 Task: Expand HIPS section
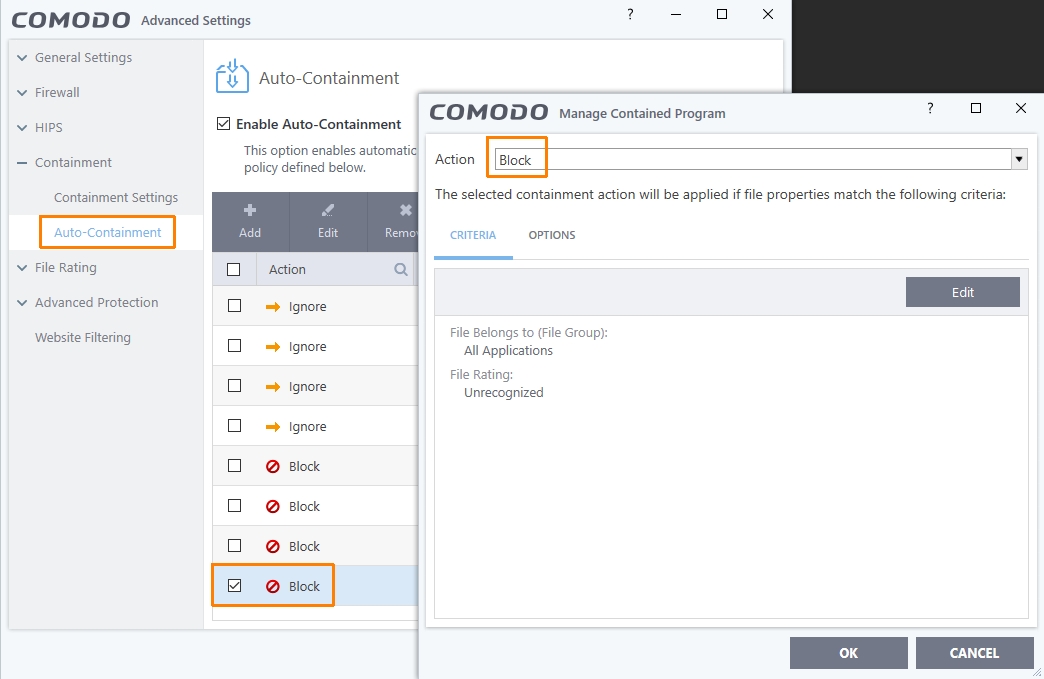pyautogui.click(x=22, y=128)
